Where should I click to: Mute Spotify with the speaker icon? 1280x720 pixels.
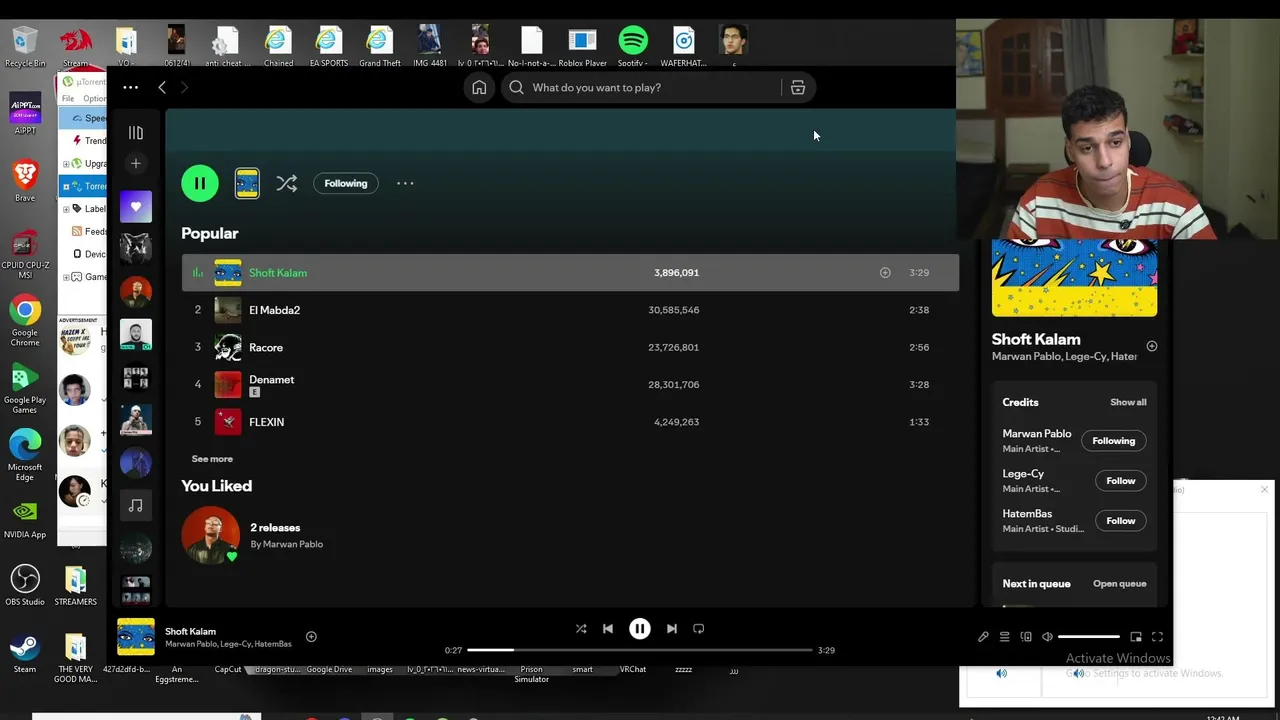tap(1047, 637)
